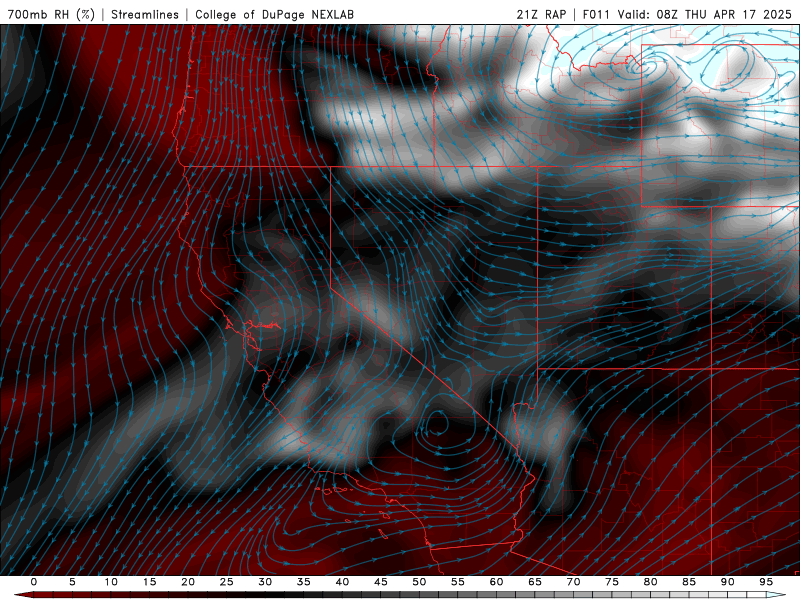Click the "65" value on the color scale
Image resolution: width=800 pixels, height=600 pixels.
[535, 582]
